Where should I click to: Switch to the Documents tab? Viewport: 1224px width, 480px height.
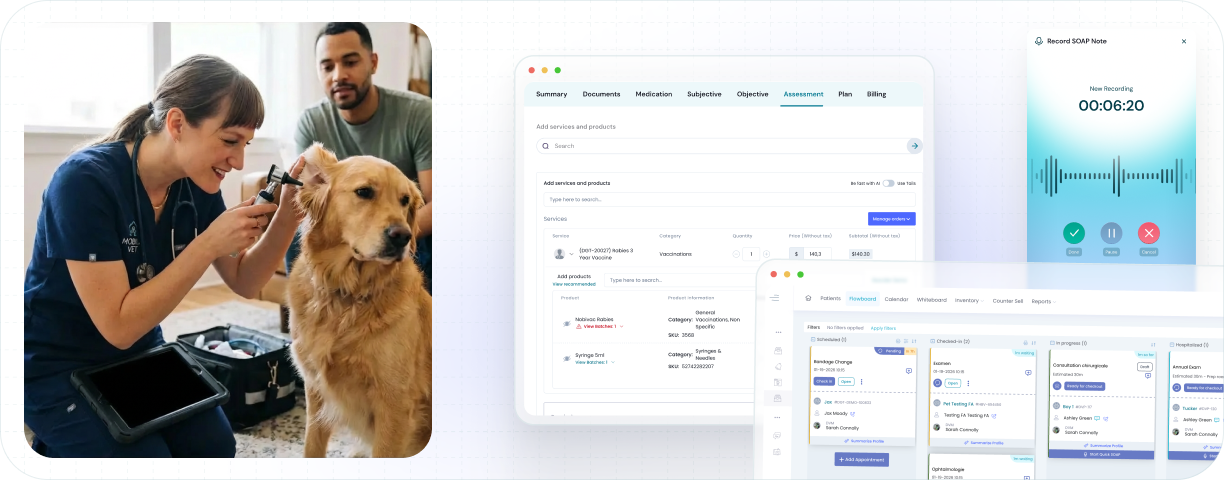[601, 94]
